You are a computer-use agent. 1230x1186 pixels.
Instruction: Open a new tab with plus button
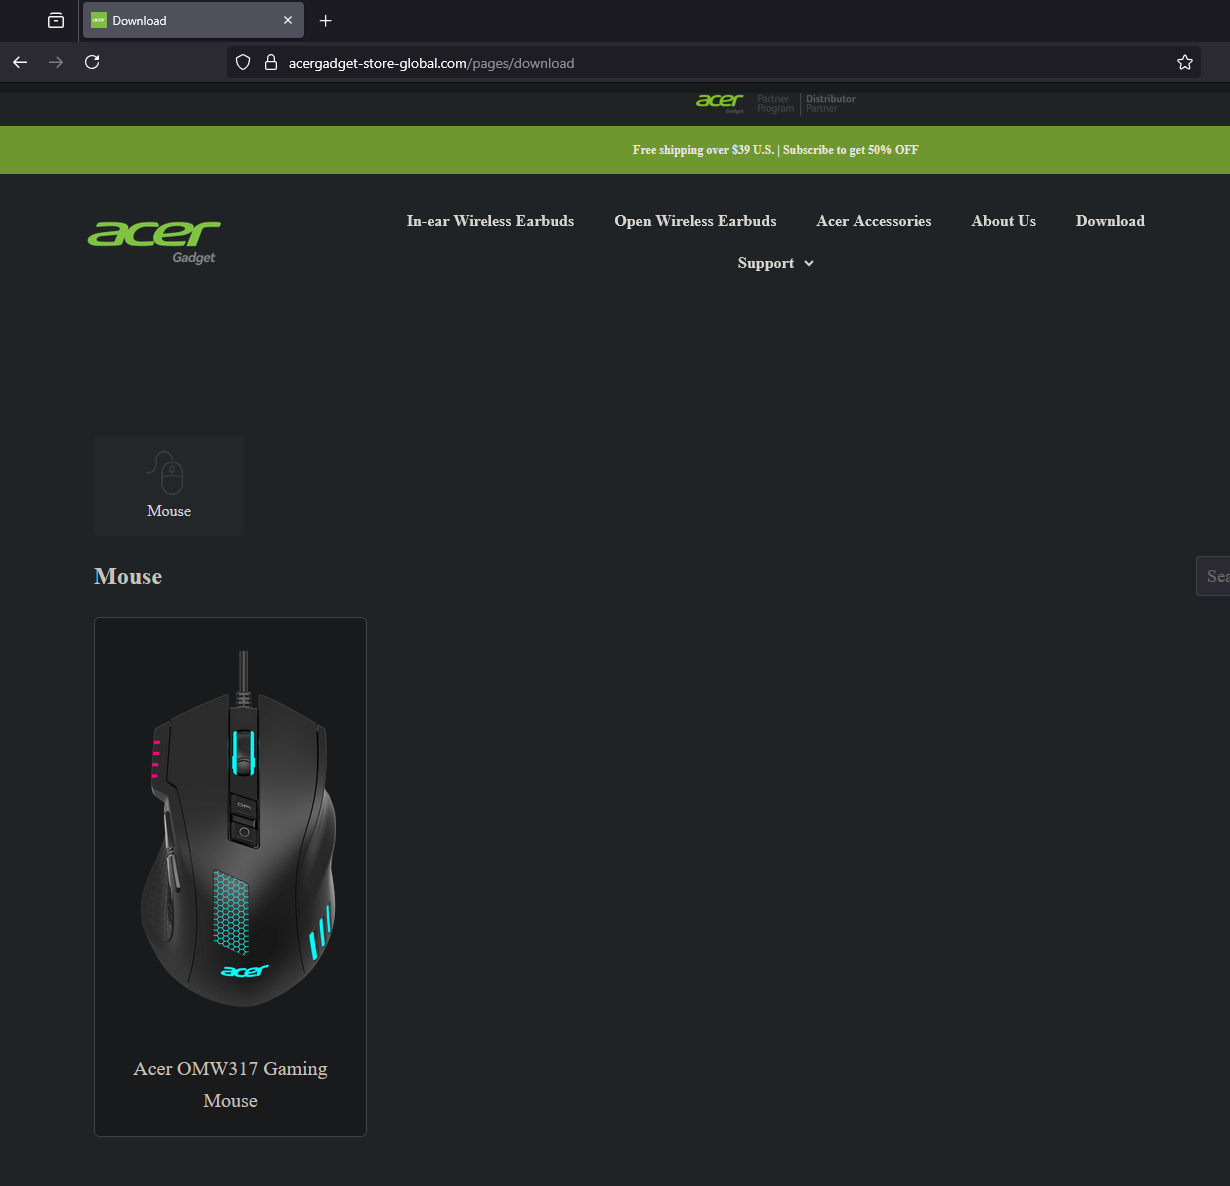[x=325, y=20]
